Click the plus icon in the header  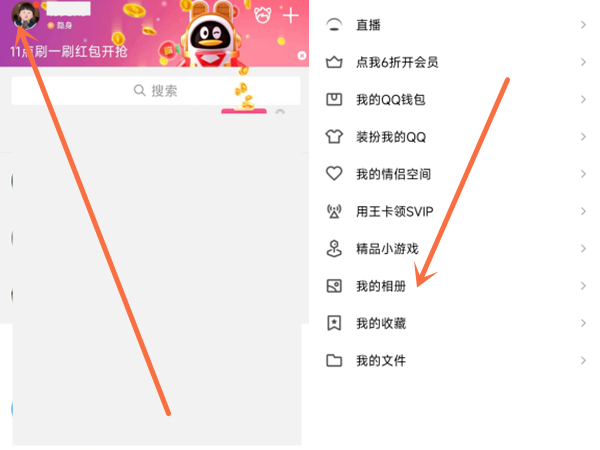click(x=290, y=16)
